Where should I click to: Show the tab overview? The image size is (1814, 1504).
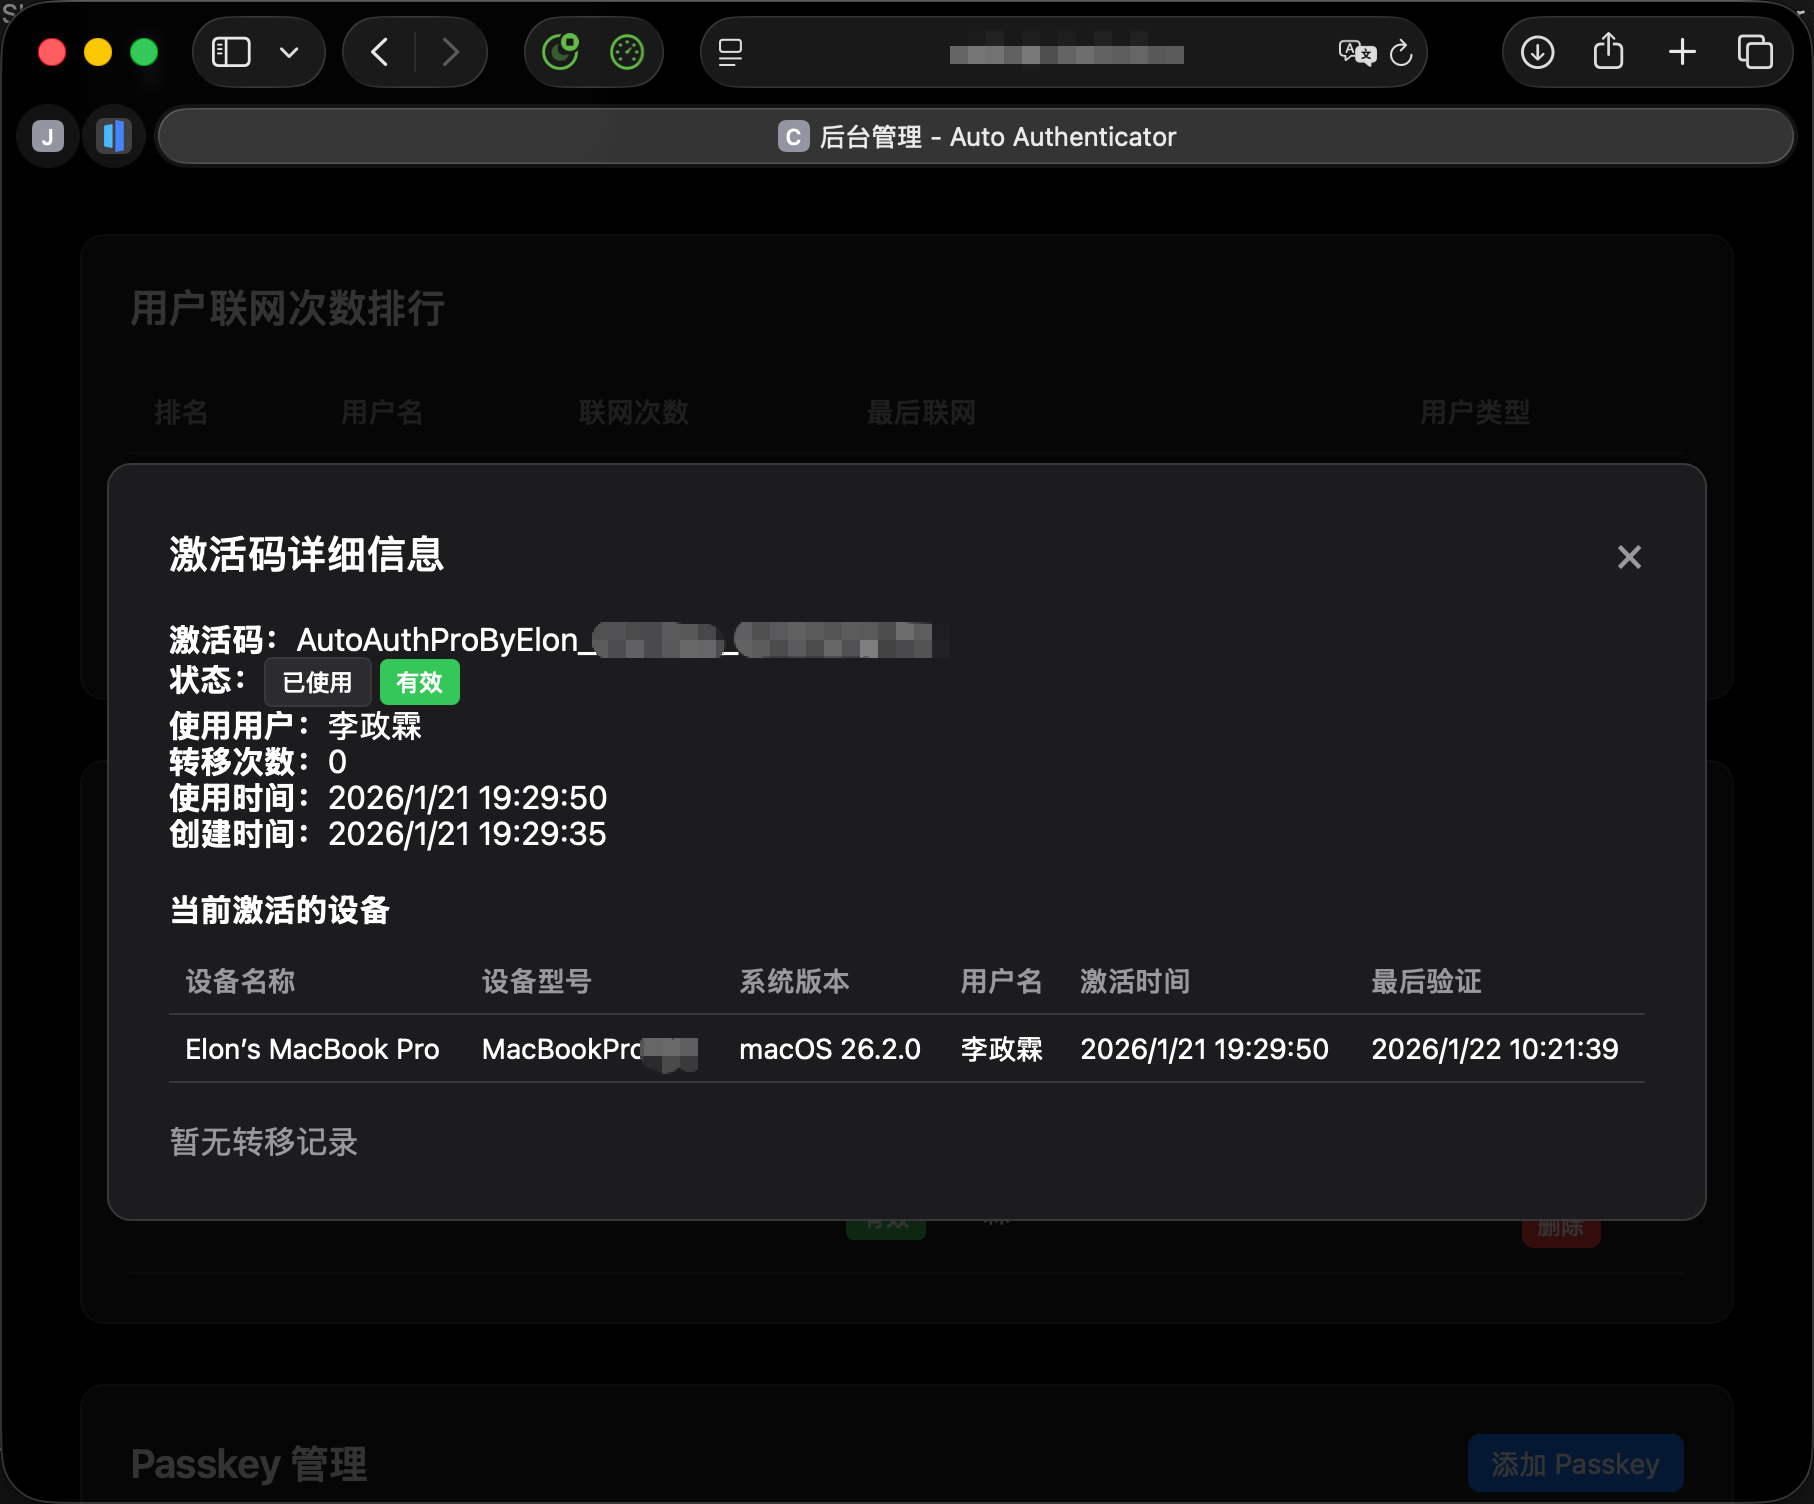pyautogui.click(x=1755, y=52)
